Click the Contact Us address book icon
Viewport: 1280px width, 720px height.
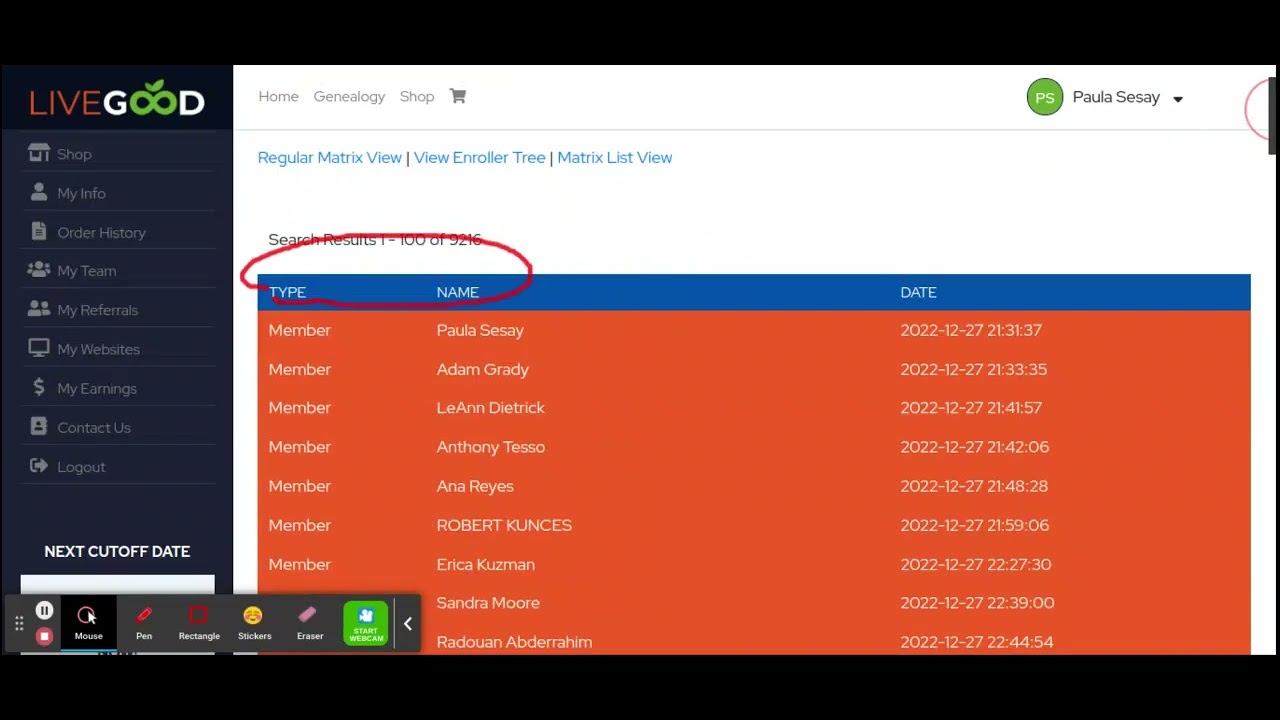click(x=39, y=426)
